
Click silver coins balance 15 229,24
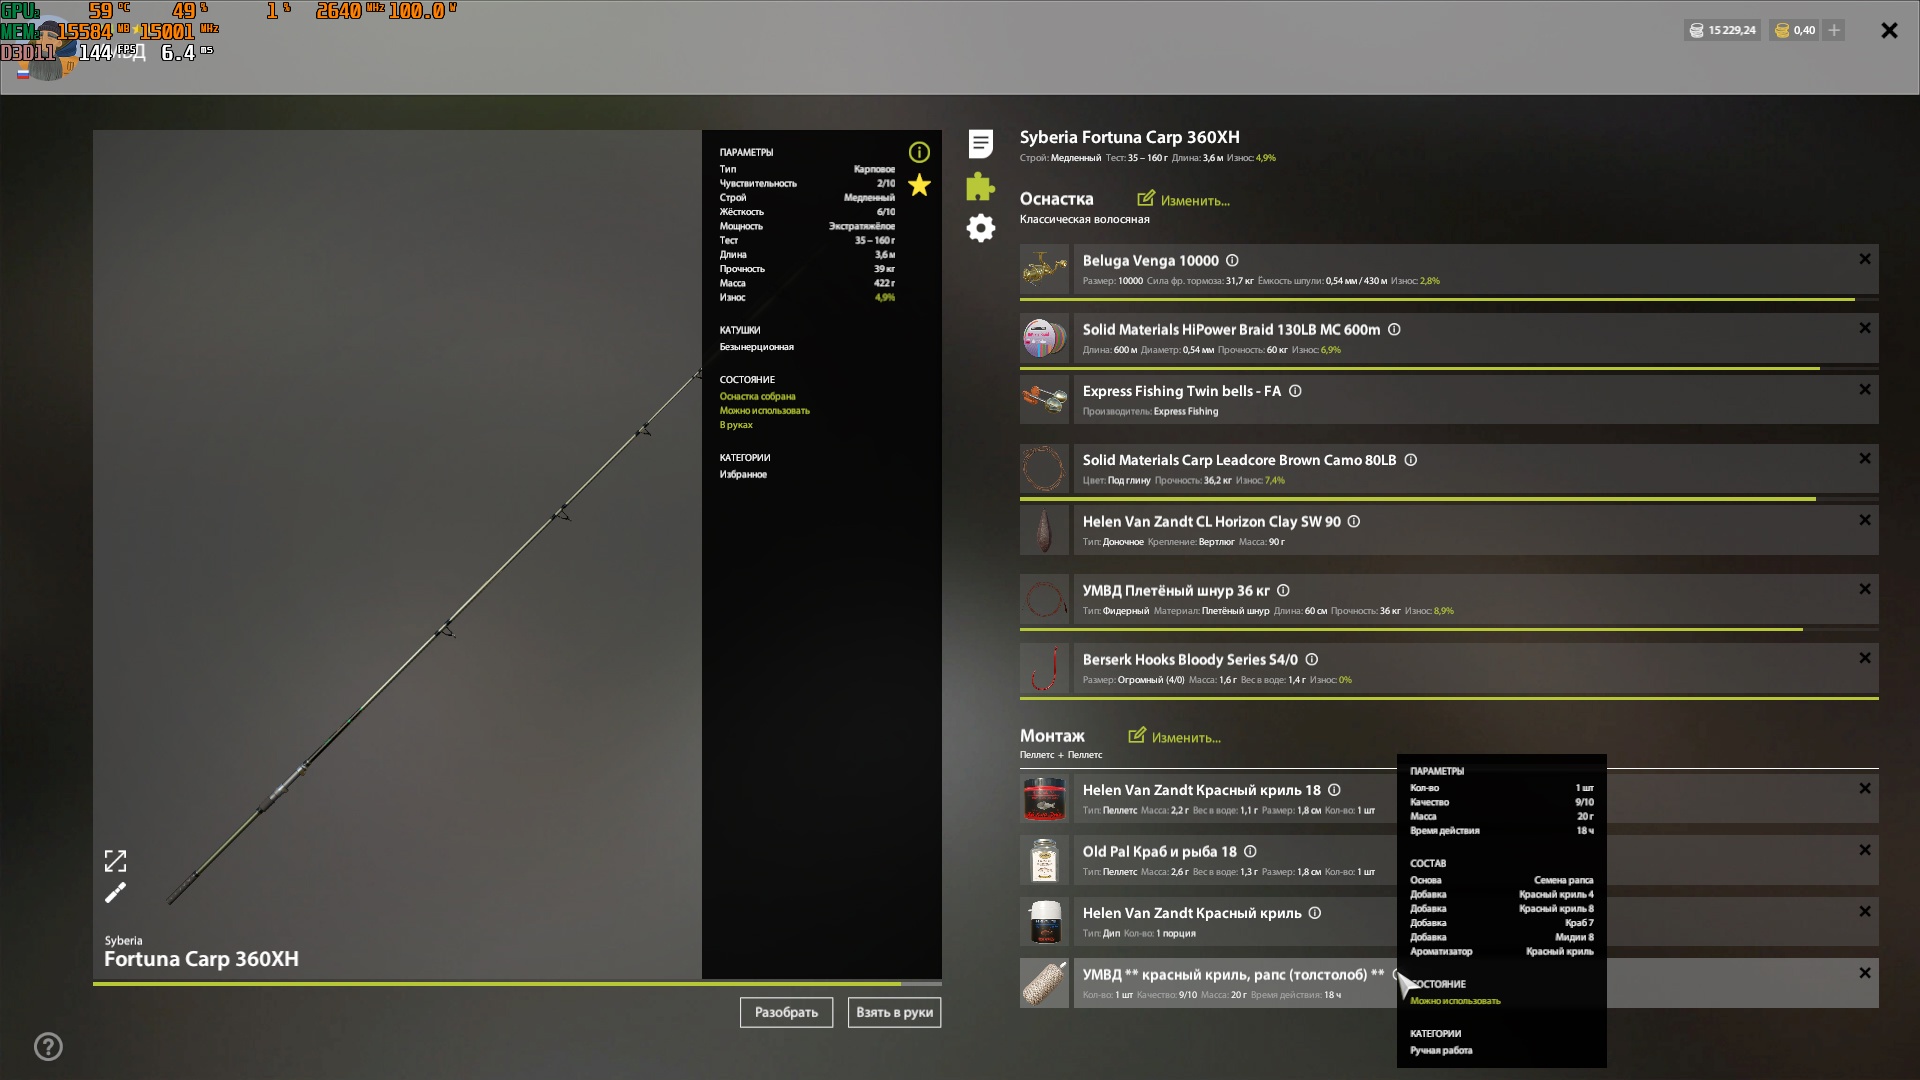tap(1722, 30)
